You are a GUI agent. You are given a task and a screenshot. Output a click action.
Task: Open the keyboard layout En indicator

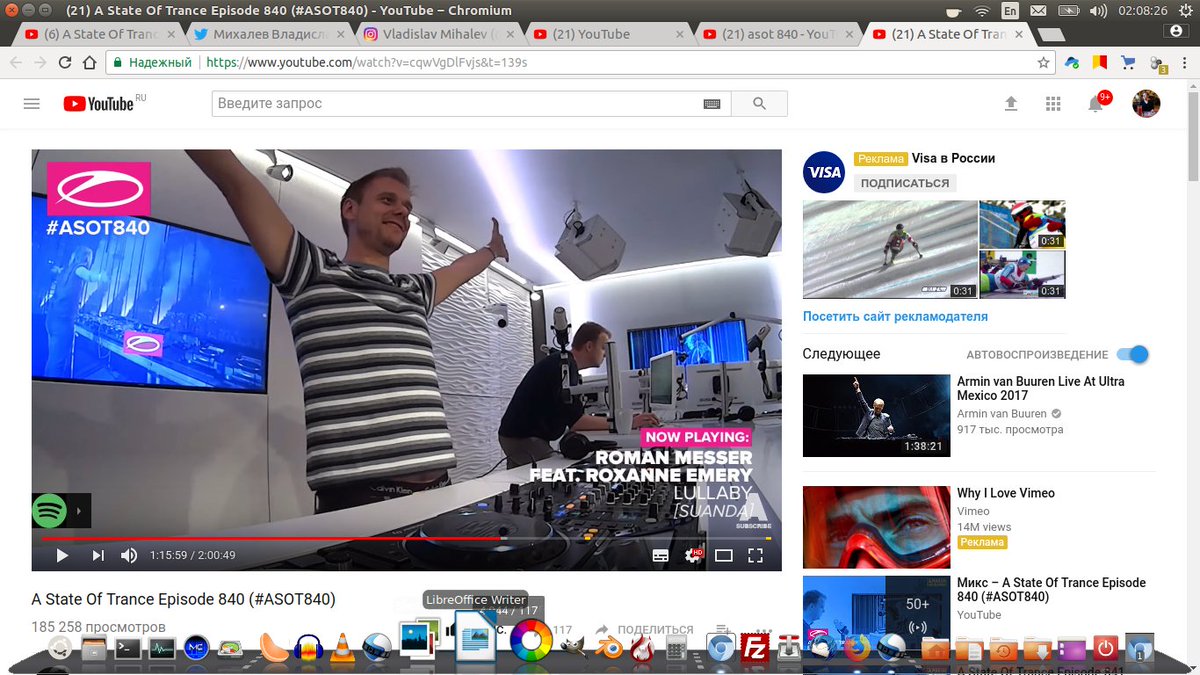coord(1010,11)
